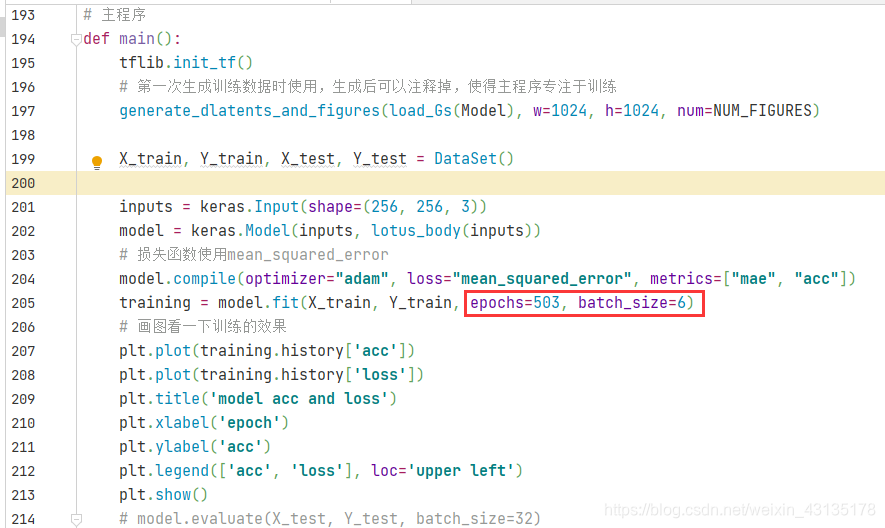Click the fold-end marker at line 214
Image resolution: width=885 pixels, height=528 pixels.
[x=76, y=519]
